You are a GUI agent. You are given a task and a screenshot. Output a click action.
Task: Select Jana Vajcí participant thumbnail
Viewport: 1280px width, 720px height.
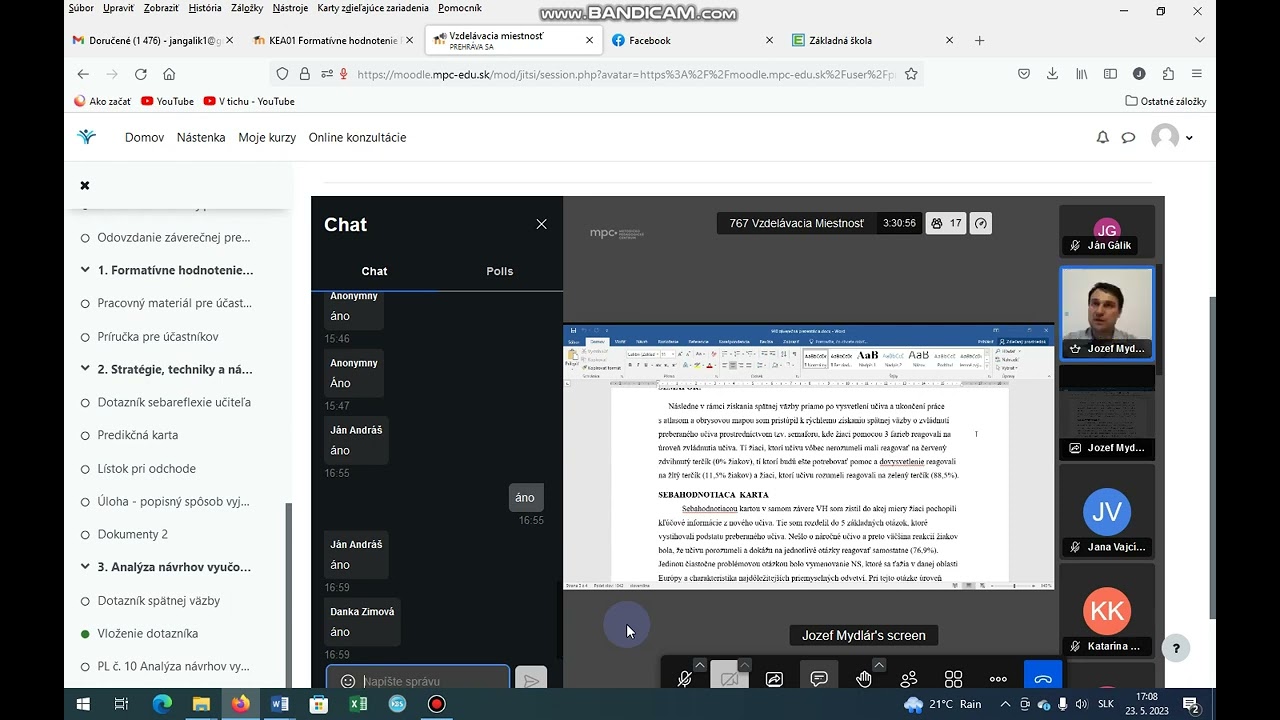pos(1107,513)
